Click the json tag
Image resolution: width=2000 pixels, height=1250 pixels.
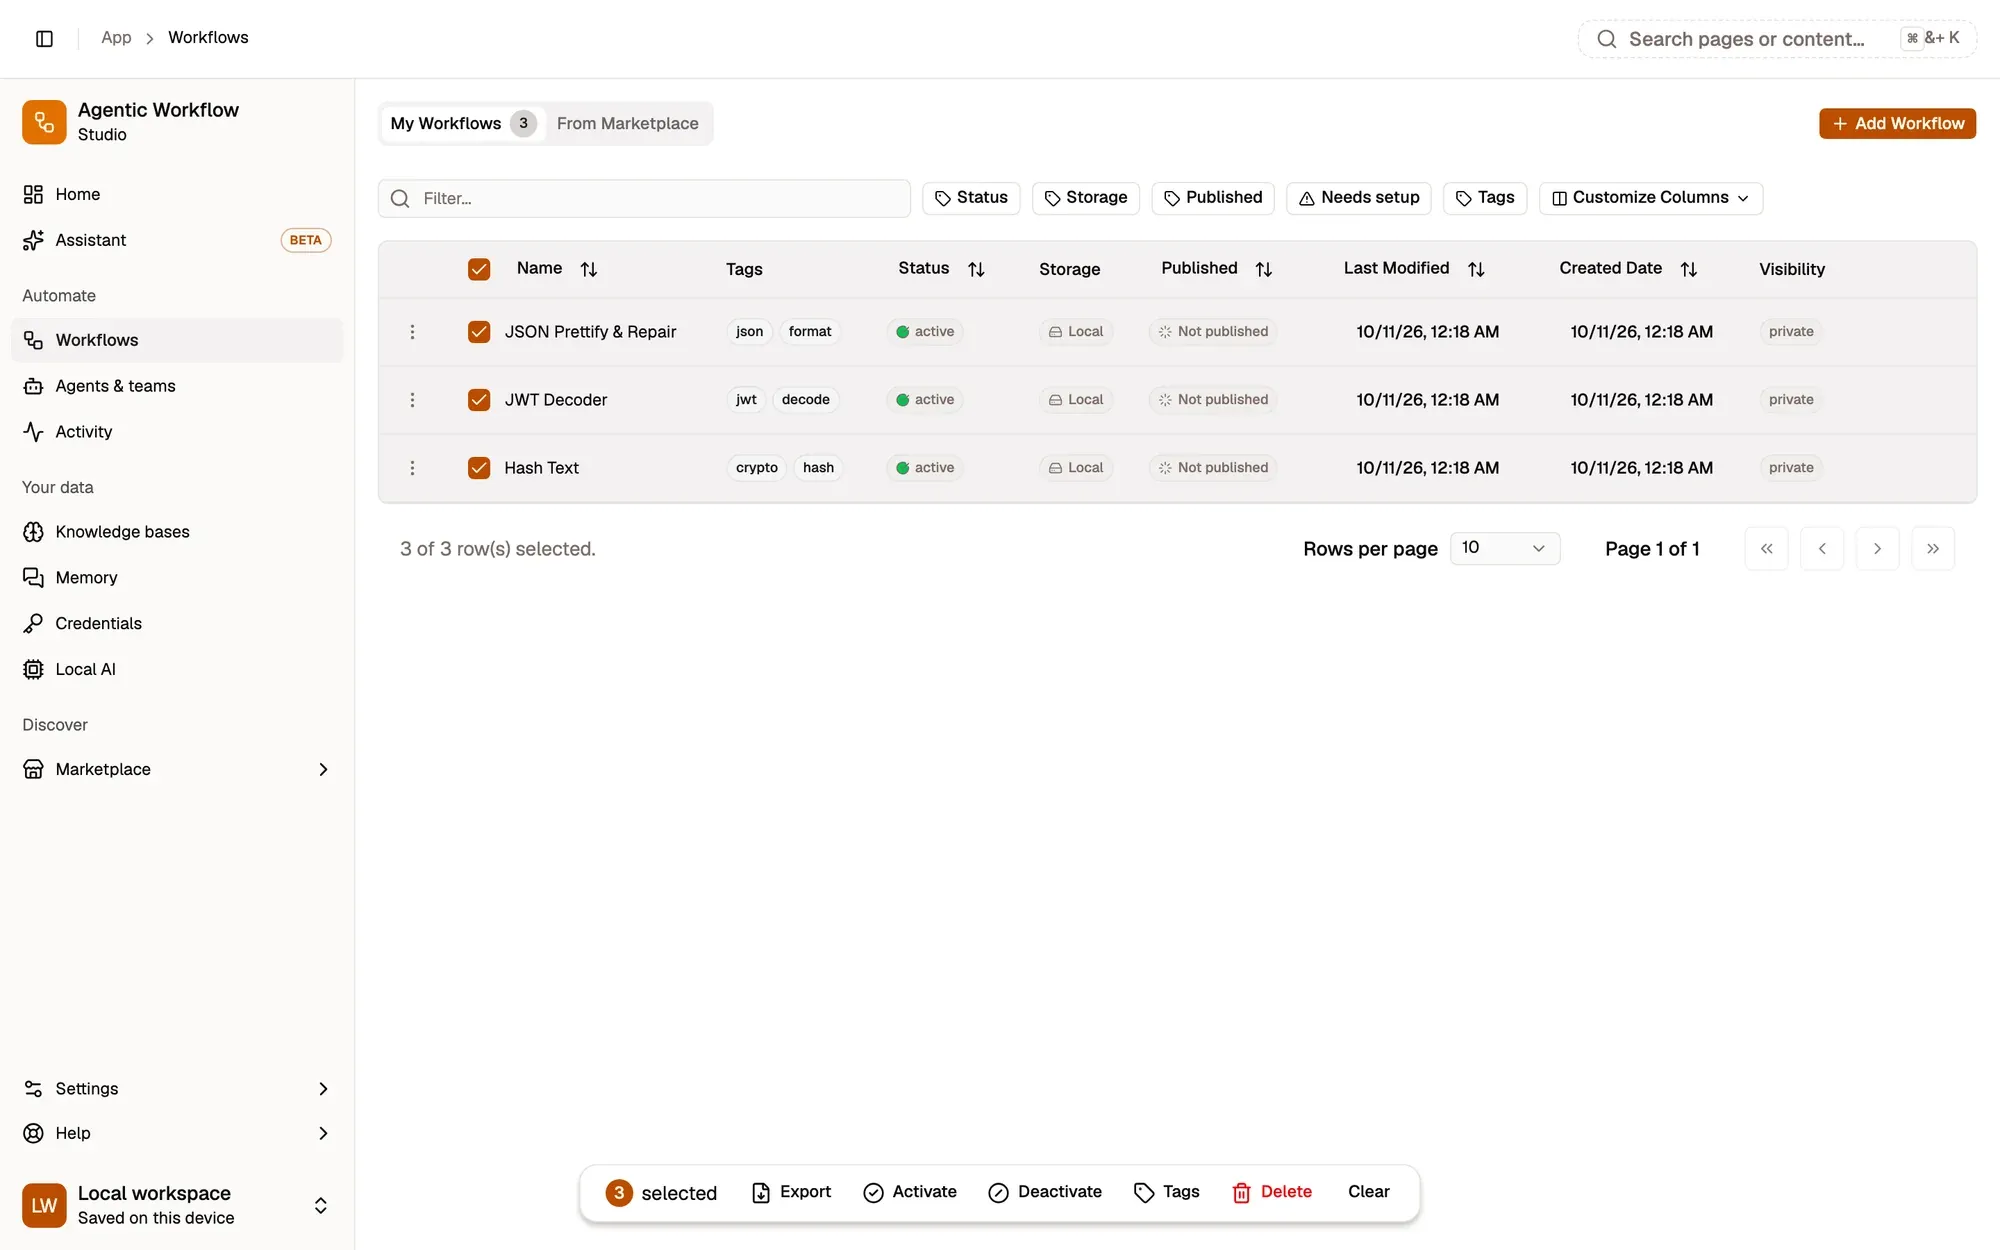(x=749, y=332)
